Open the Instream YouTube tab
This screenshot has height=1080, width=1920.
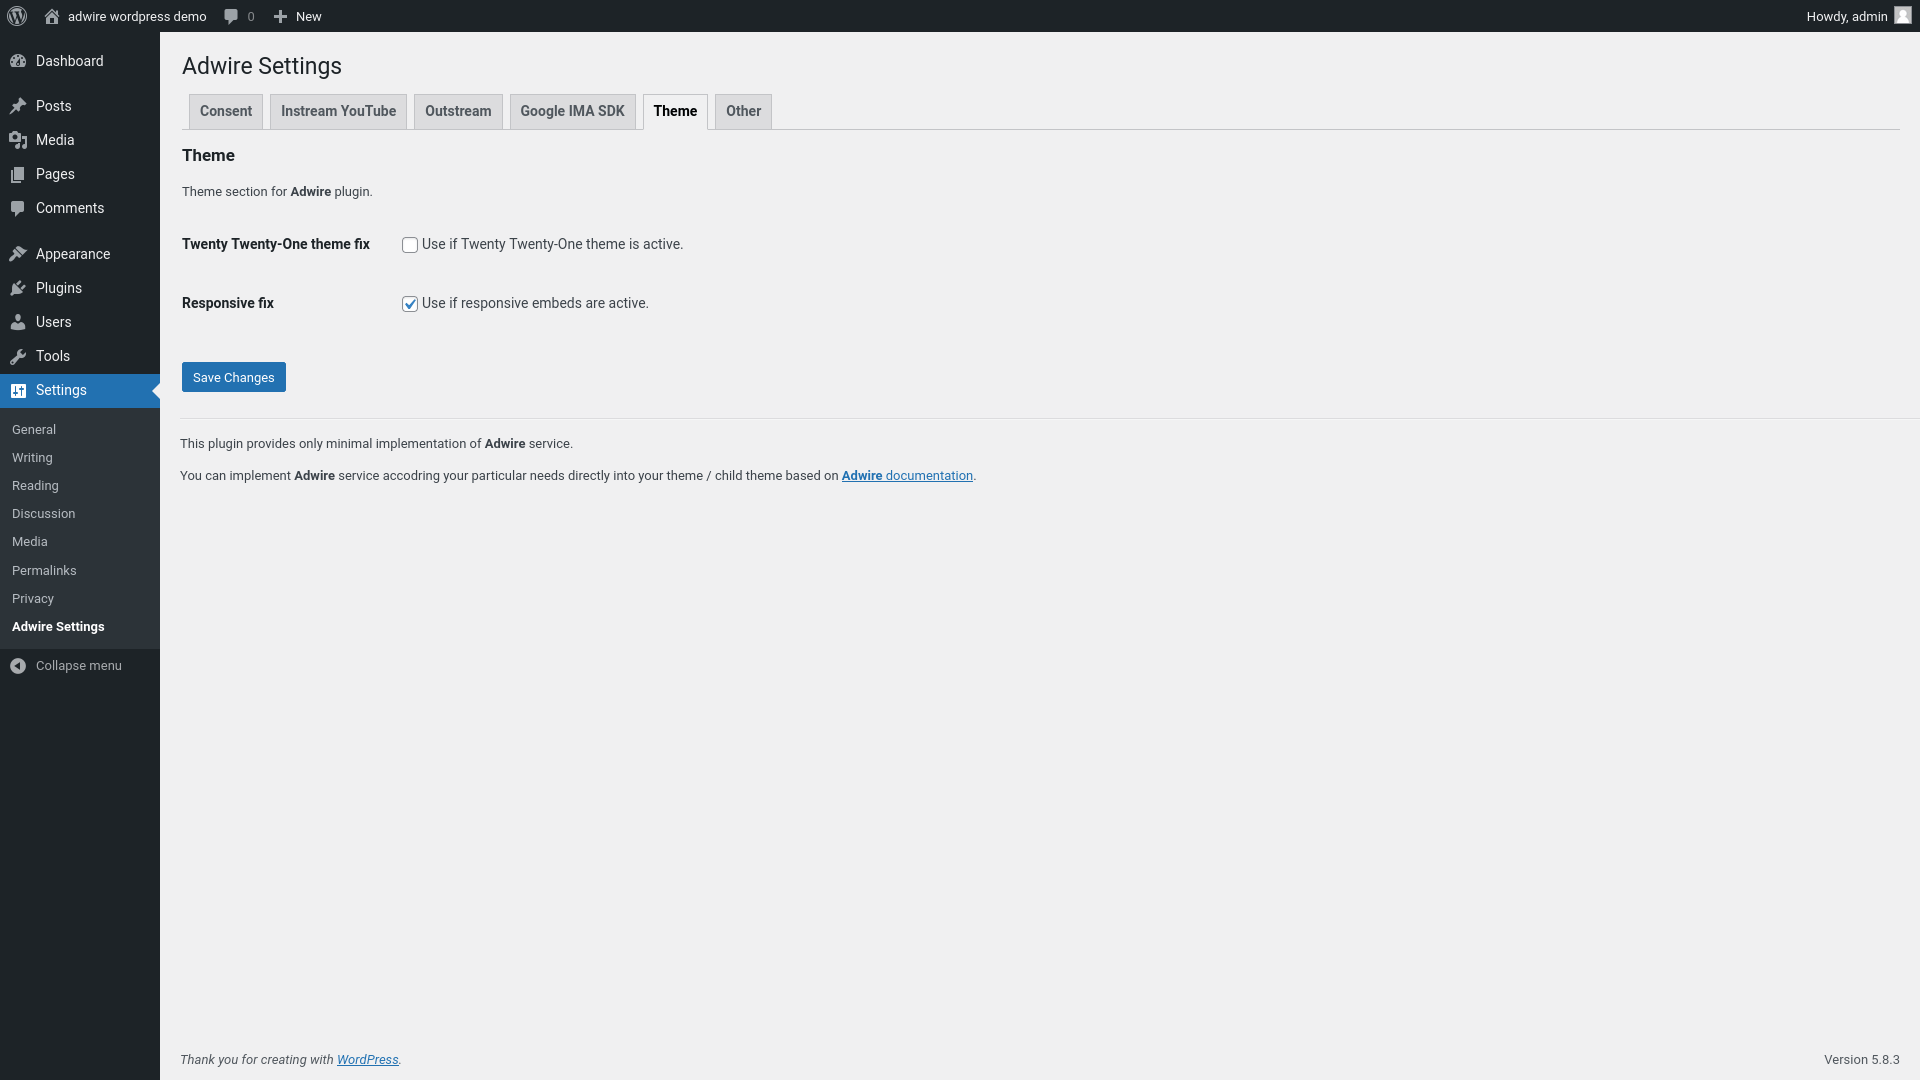pyautogui.click(x=338, y=111)
